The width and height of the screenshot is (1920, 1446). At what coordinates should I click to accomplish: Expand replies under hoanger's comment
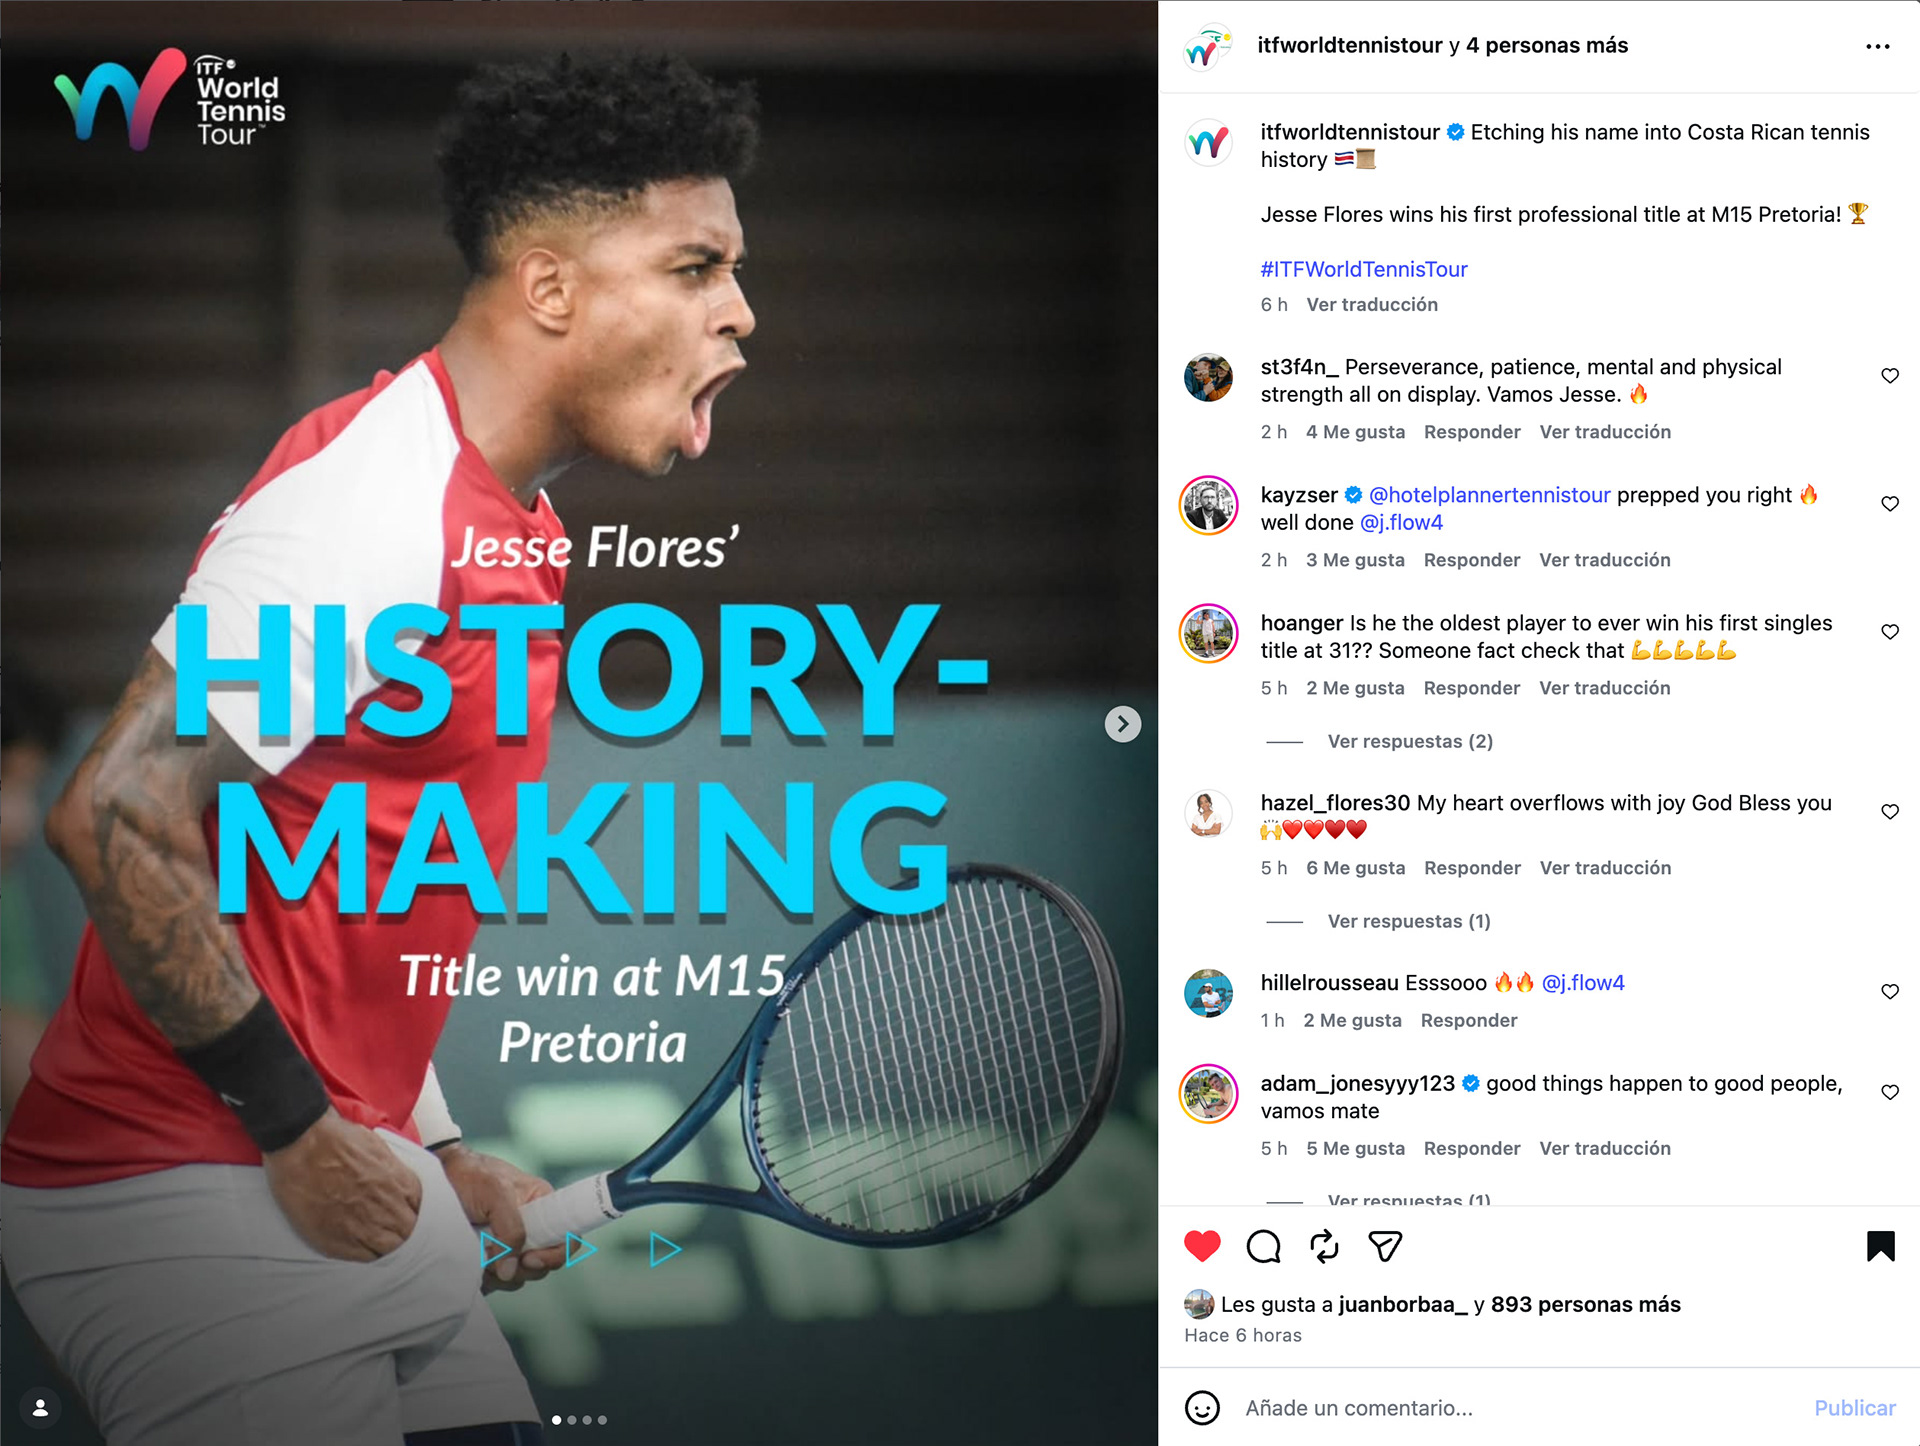click(1409, 741)
